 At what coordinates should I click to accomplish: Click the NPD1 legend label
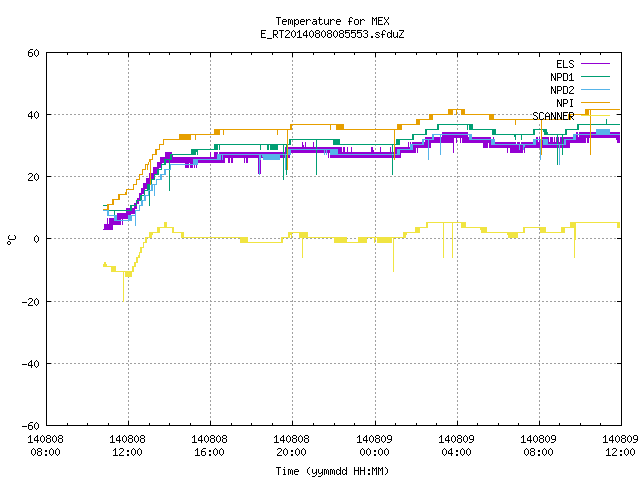tap(562, 77)
